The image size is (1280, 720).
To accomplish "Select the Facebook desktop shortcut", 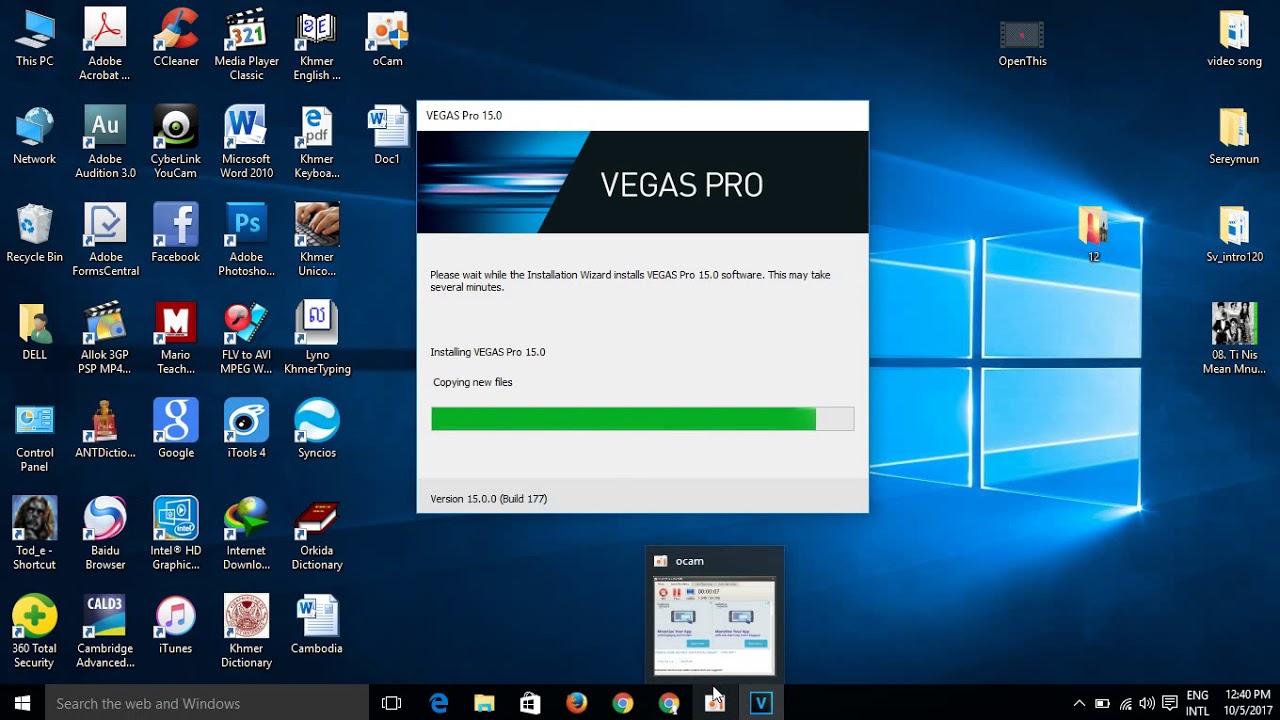I will pyautogui.click(x=176, y=234).
